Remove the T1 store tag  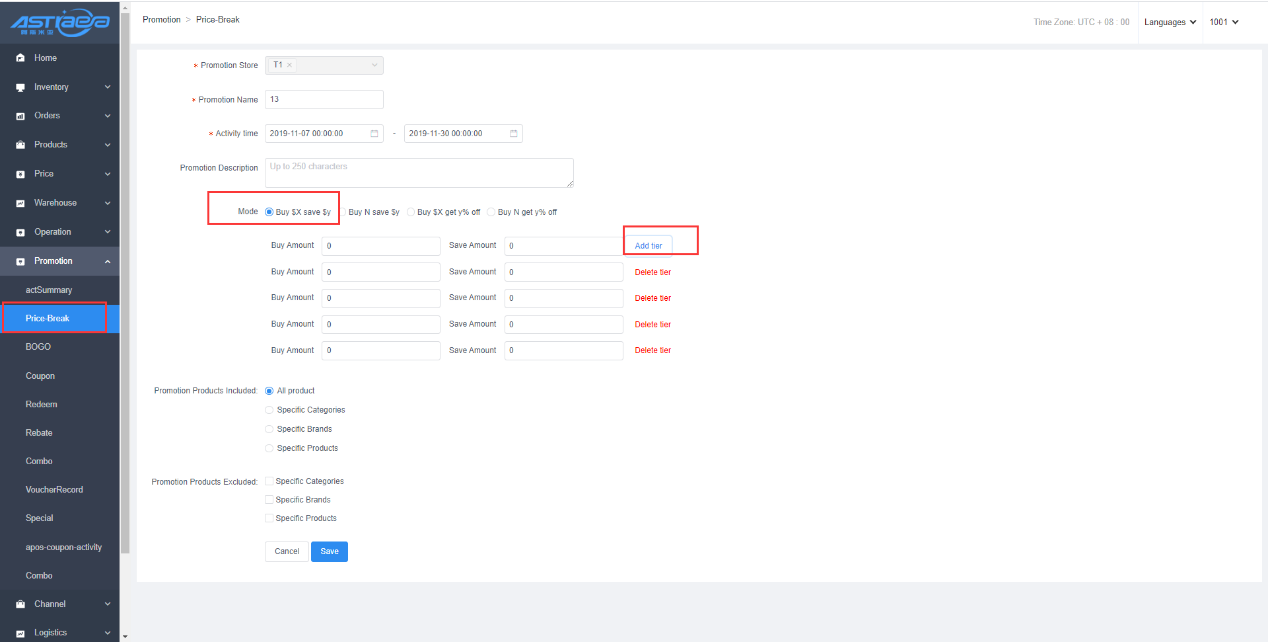point(290,65)
